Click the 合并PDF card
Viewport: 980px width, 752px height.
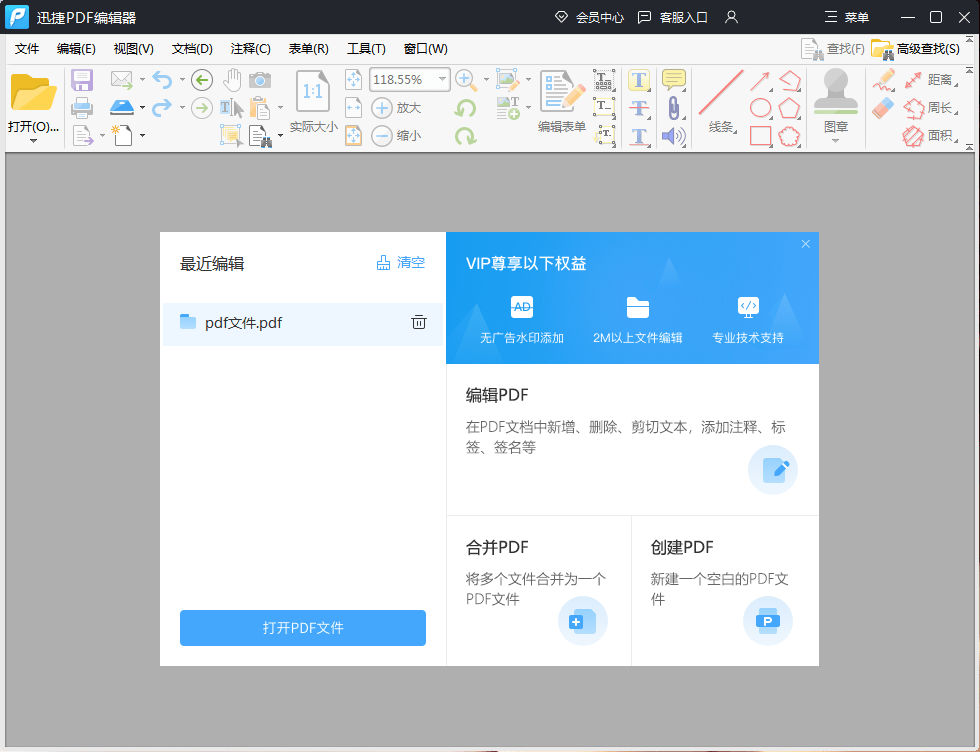[x=539, y=591]
